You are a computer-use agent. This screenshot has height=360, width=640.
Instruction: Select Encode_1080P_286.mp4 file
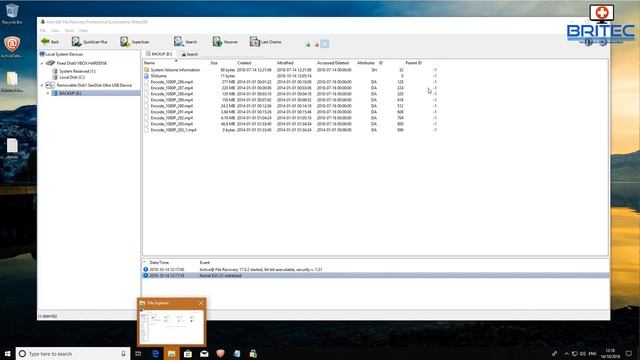point(171,82)
